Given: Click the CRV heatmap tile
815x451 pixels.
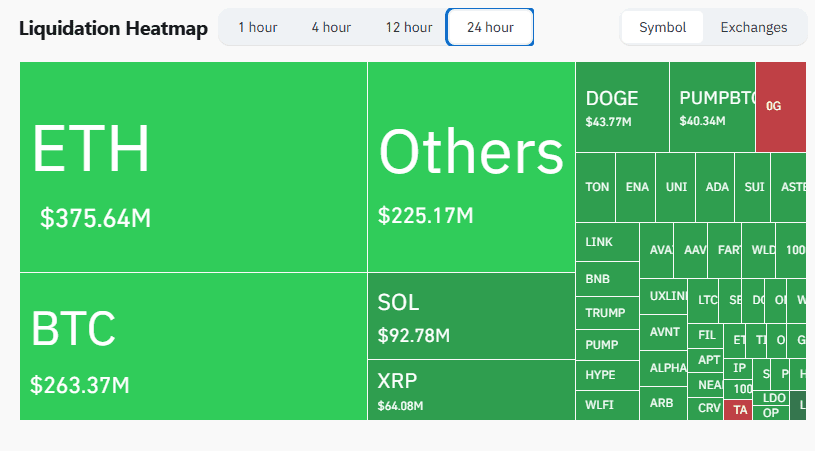Looking at the screenshot, I should [705, 408].
